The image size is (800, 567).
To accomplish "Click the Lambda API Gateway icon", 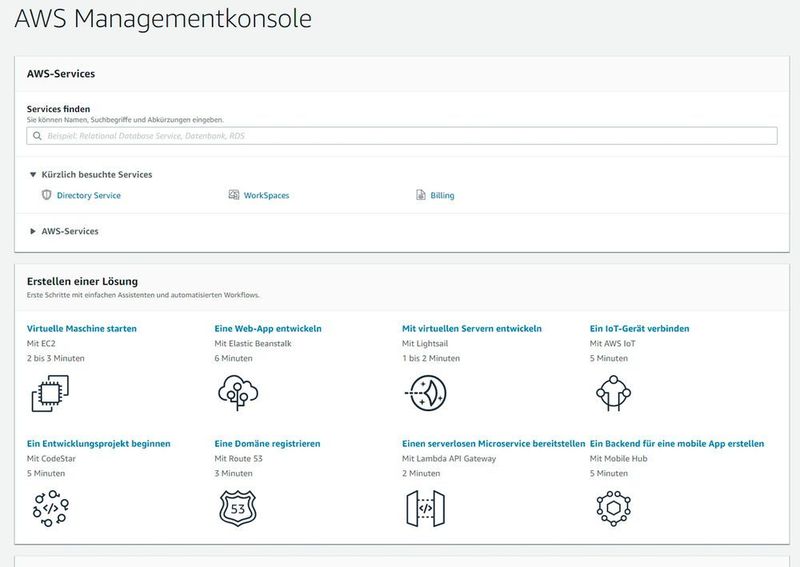I will coord(426,508).
